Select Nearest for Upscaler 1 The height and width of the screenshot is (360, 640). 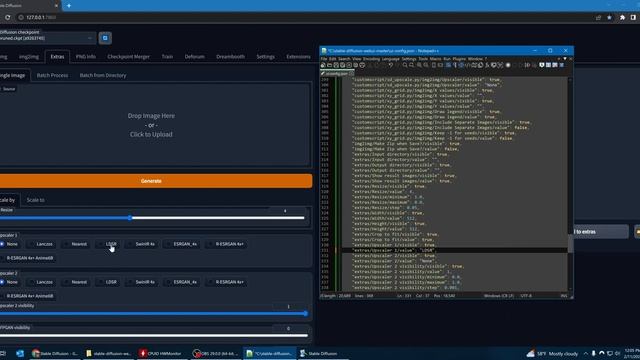point(75,244)
